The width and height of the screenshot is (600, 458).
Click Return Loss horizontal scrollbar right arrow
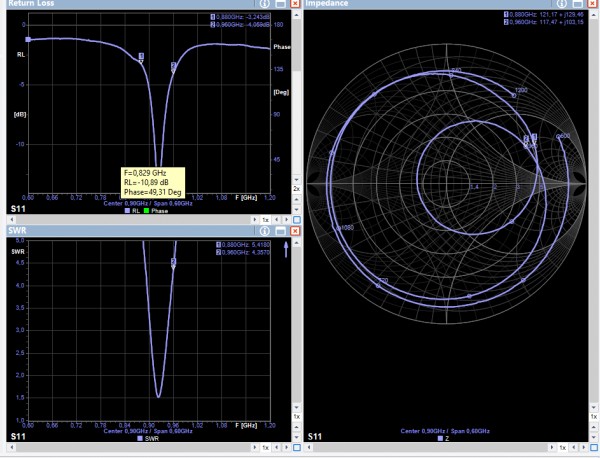(254, 220)
